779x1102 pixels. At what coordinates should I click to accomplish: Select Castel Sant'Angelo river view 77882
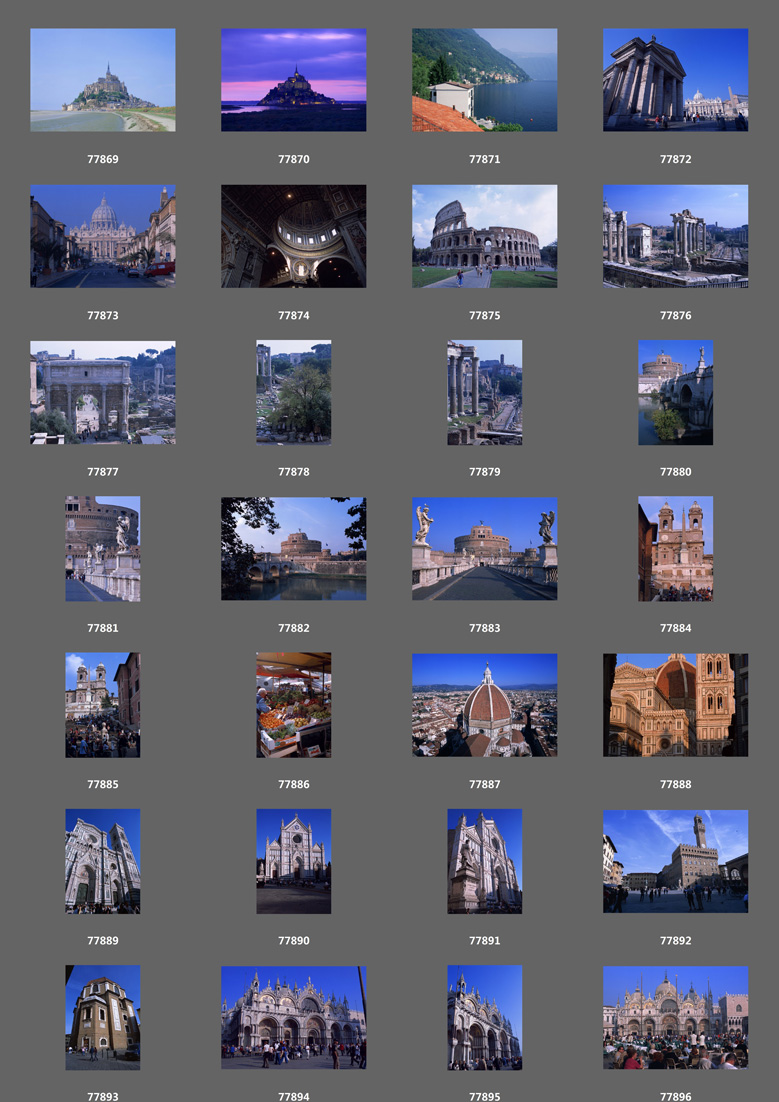click(294, 549)
